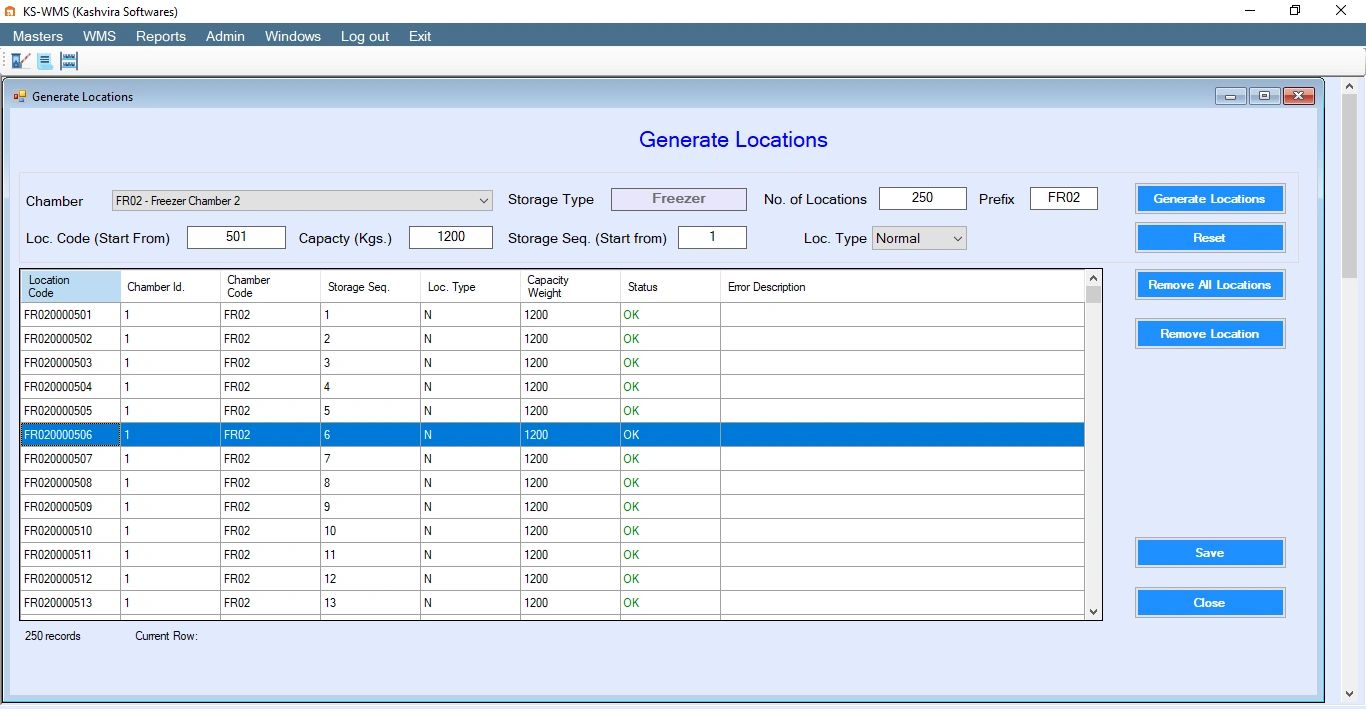The height and width of the screenshot is (709, 1366).
Task: Click Log out in the menu bar
Action: 364,36
